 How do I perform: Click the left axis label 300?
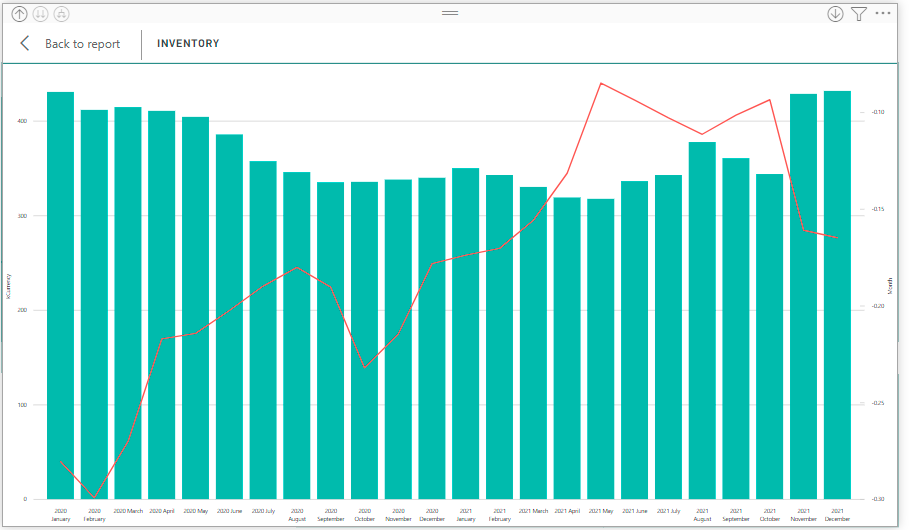point(22,216)
